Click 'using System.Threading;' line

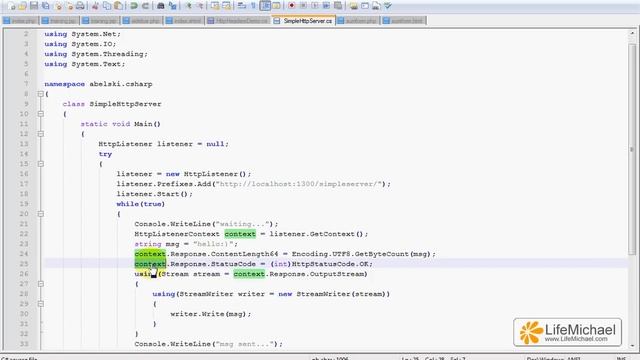(x=96, y=54)
